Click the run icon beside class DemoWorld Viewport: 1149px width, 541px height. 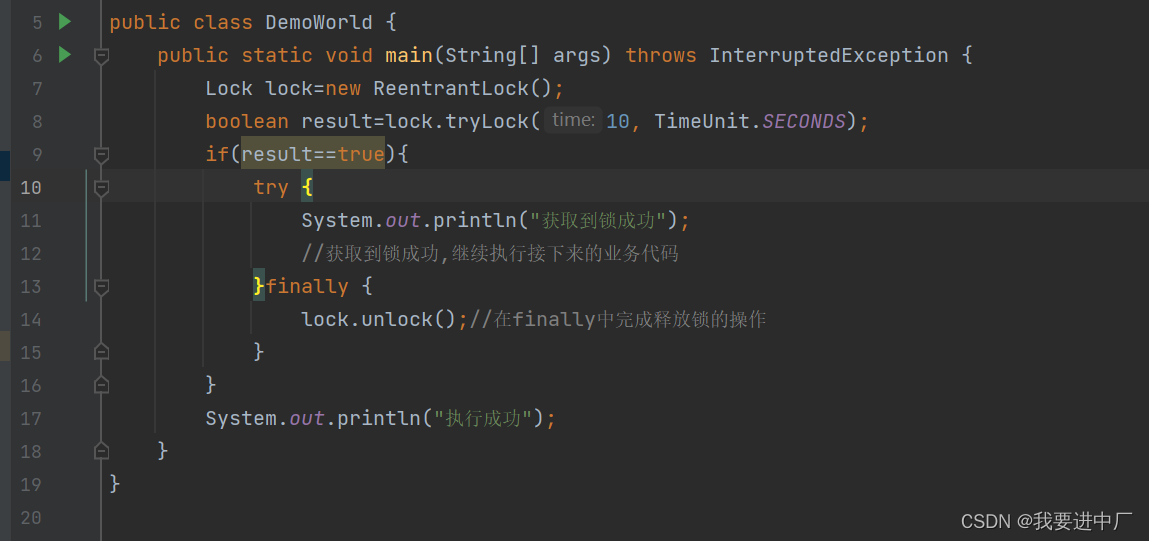tap(65, 21)
